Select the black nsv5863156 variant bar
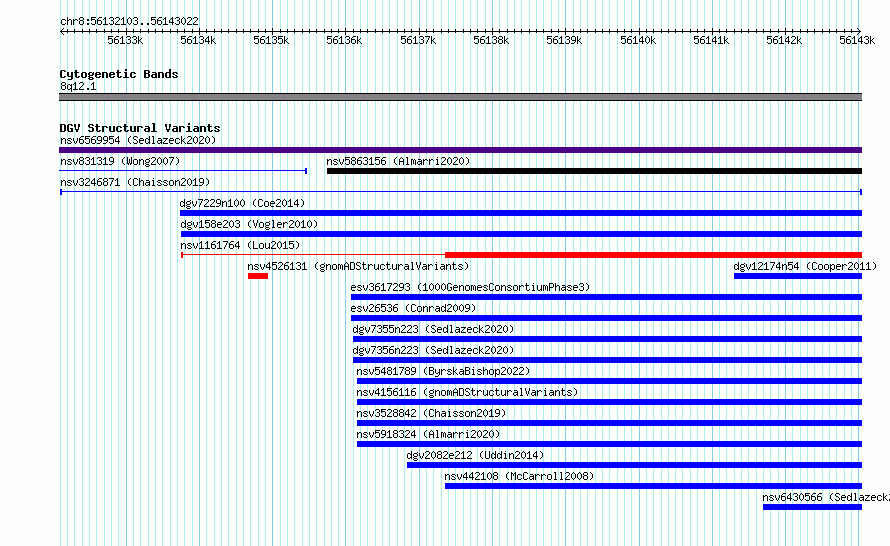The image size is (890, 546). pyautogui.click(x=594, y=171)
